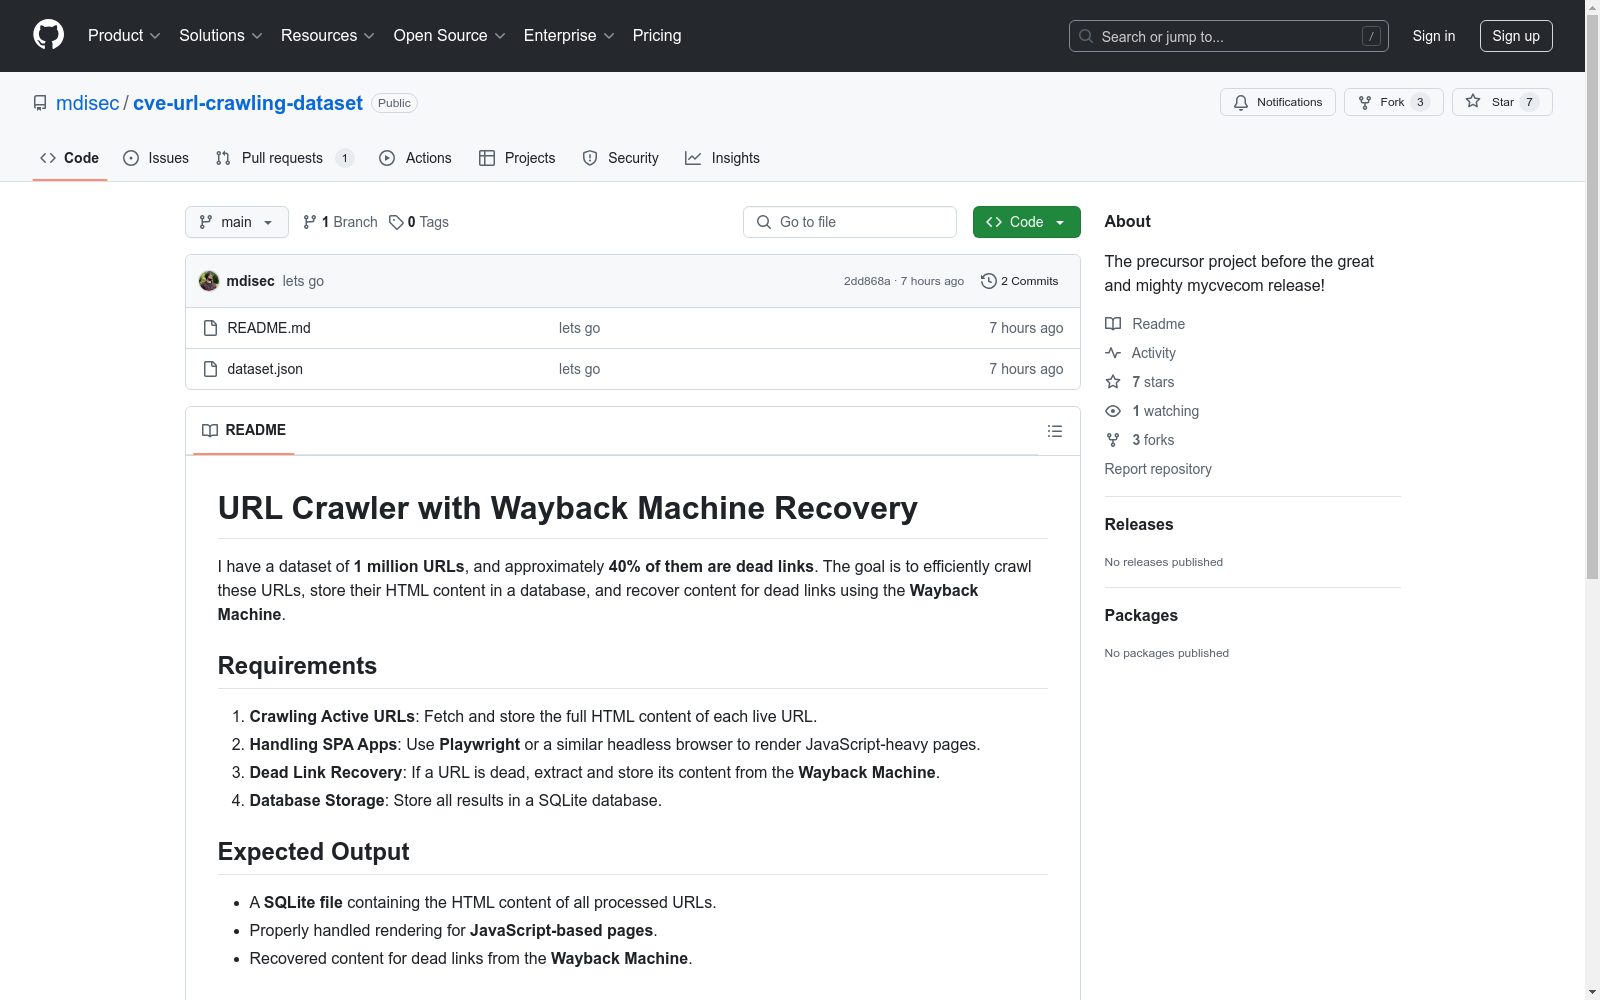
Task: Expand the Resources menu
Action: (328, 35)
